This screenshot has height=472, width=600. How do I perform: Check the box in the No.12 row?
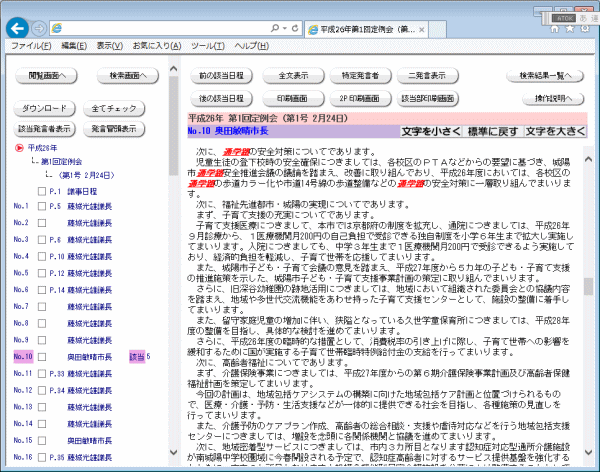(42, 390)
